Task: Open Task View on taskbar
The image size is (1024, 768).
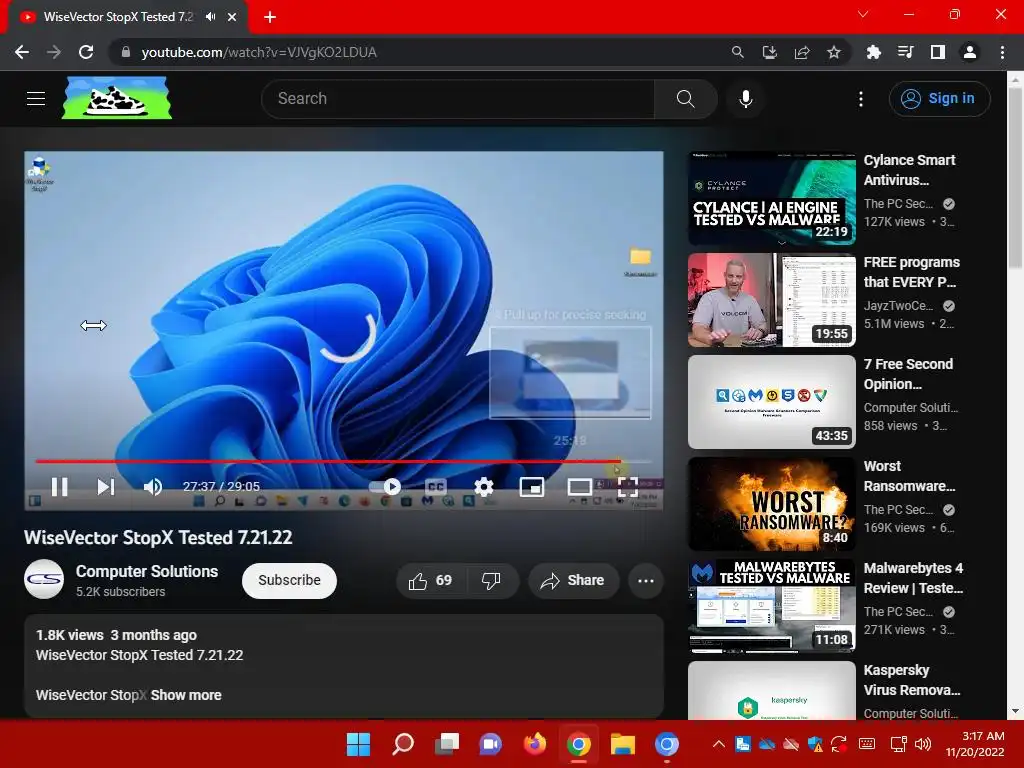Action: pyautogui.click(x=447, y=744)
